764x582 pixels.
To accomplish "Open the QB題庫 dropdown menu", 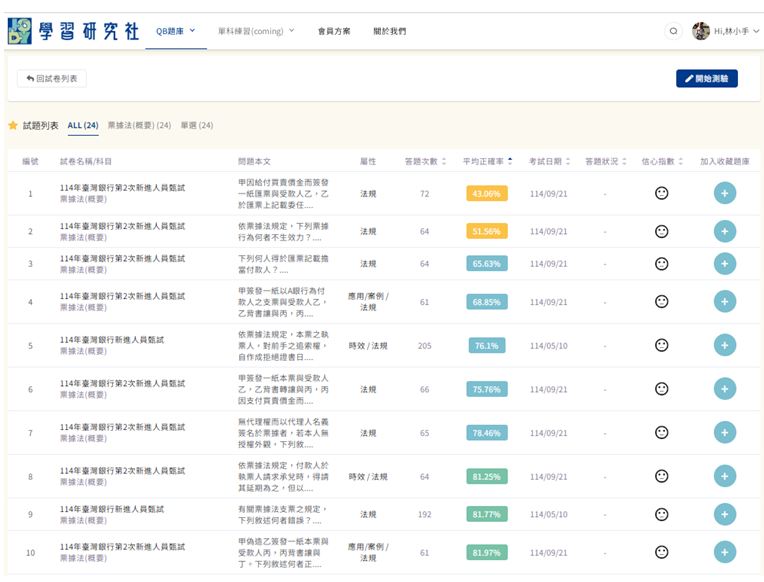I will (175, 31).
